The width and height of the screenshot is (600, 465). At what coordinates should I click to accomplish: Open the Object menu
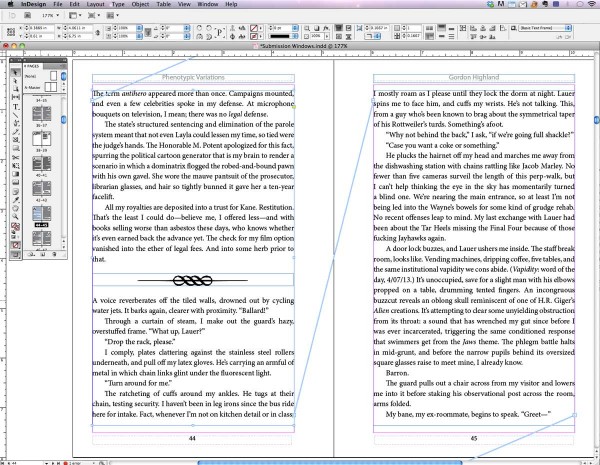point(140,4)
